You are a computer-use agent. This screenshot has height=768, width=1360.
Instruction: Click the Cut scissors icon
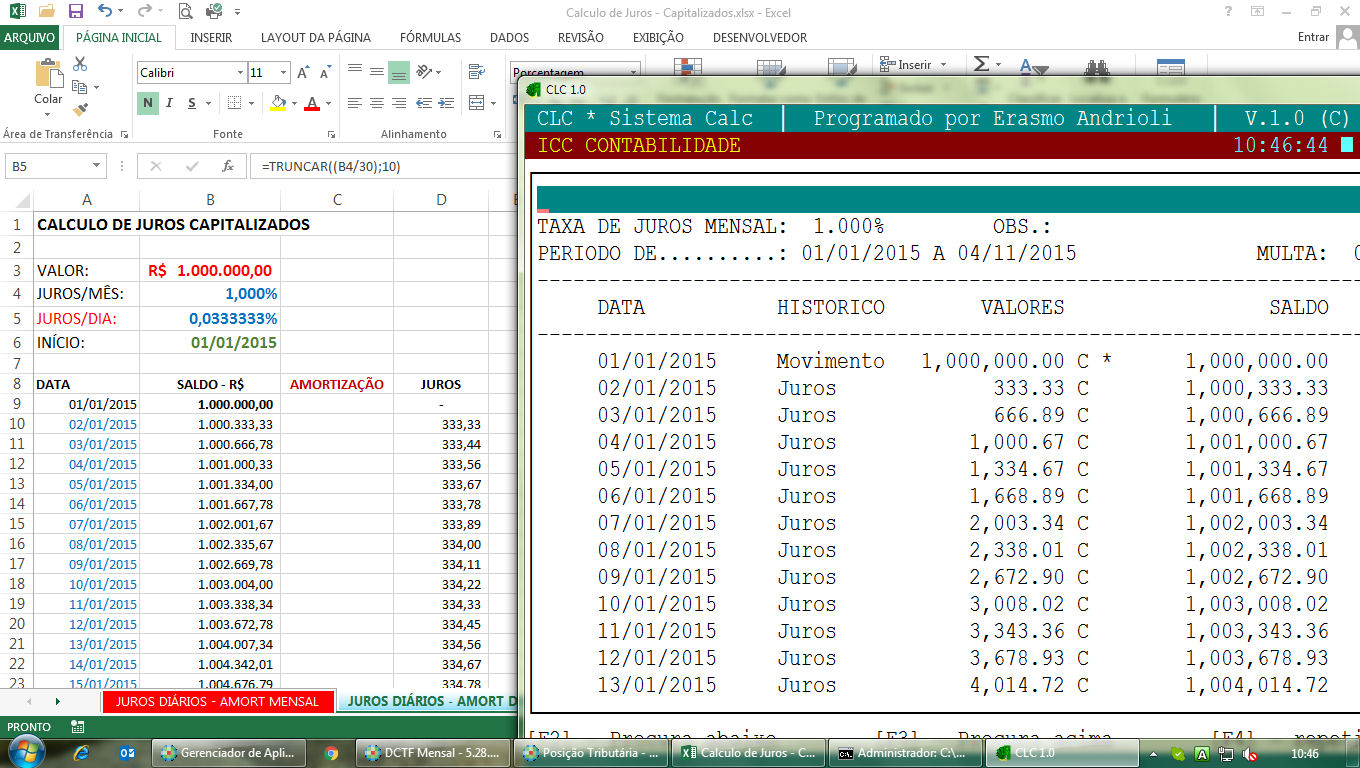[80, 64]
